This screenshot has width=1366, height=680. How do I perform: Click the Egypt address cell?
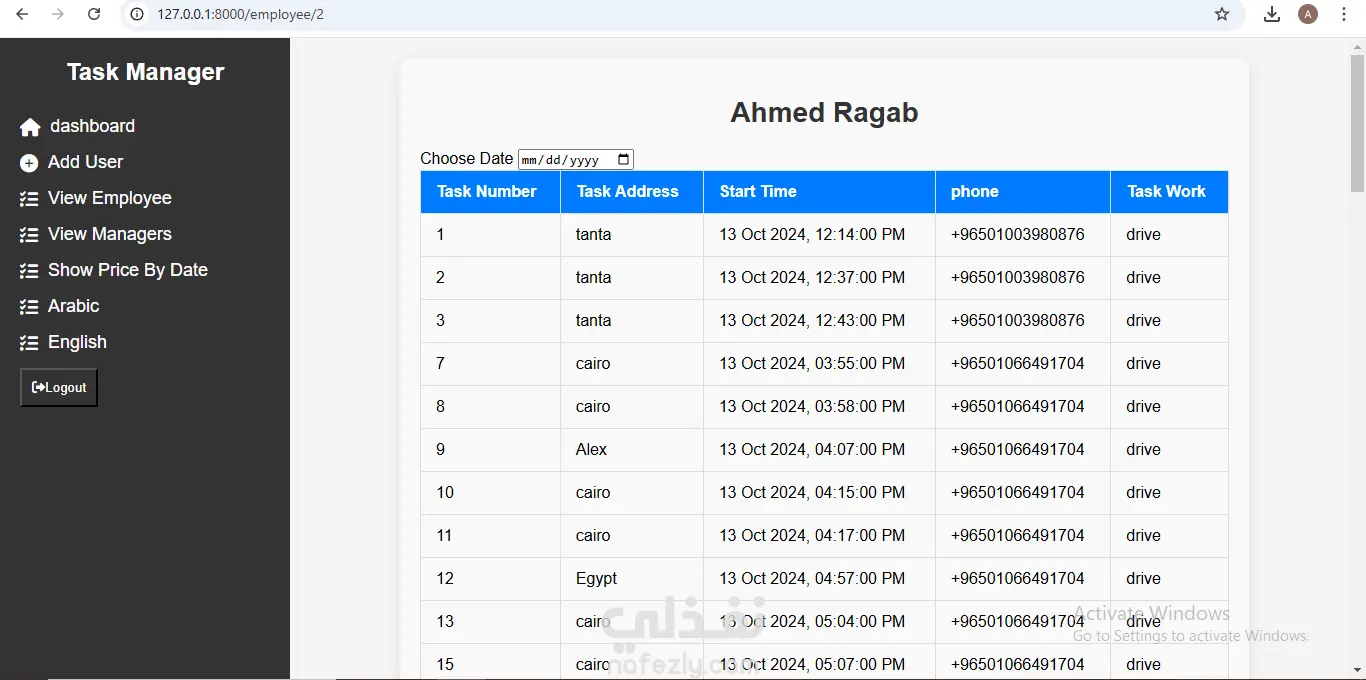632,579
